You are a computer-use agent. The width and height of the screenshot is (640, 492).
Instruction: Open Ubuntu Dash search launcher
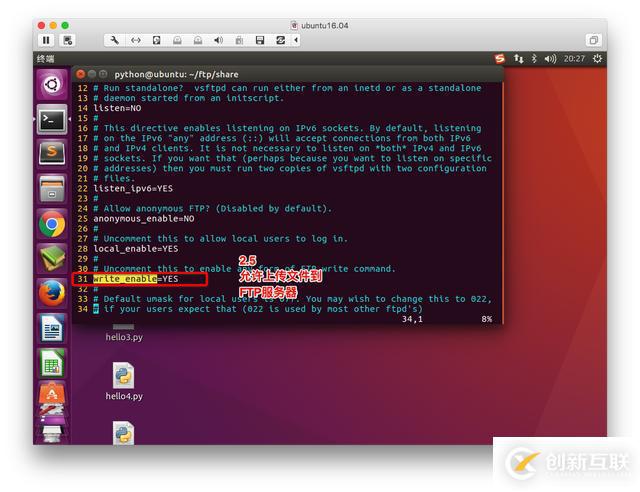coord(52,85)
